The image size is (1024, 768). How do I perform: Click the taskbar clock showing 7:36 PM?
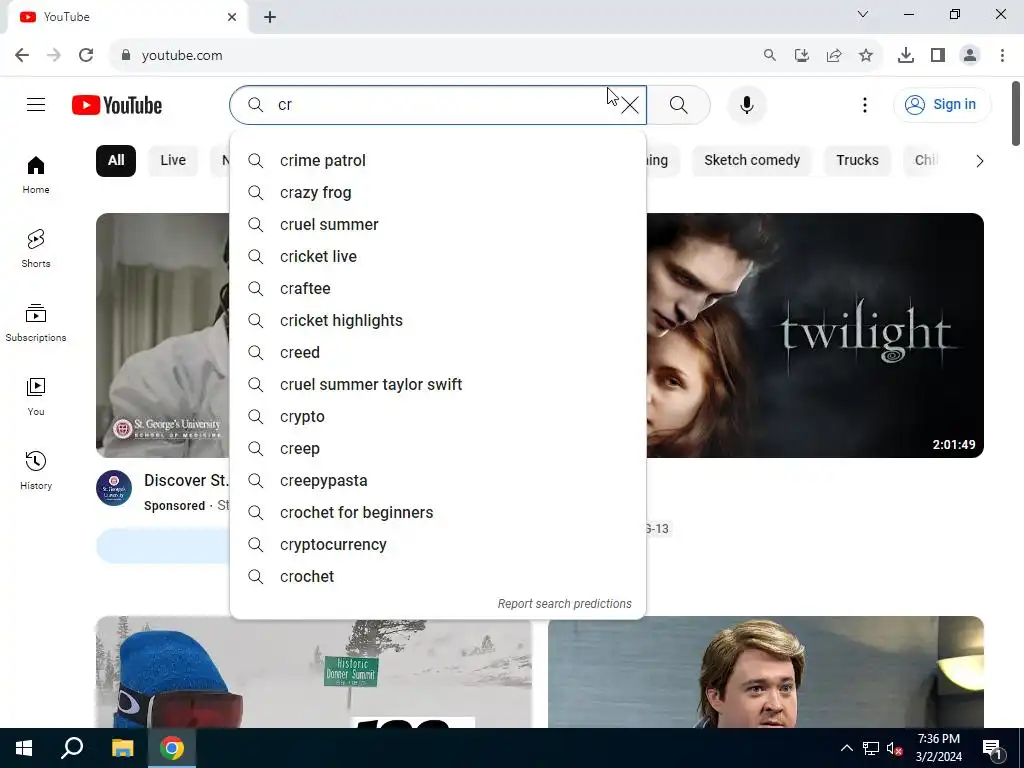[x=938, y=748]
